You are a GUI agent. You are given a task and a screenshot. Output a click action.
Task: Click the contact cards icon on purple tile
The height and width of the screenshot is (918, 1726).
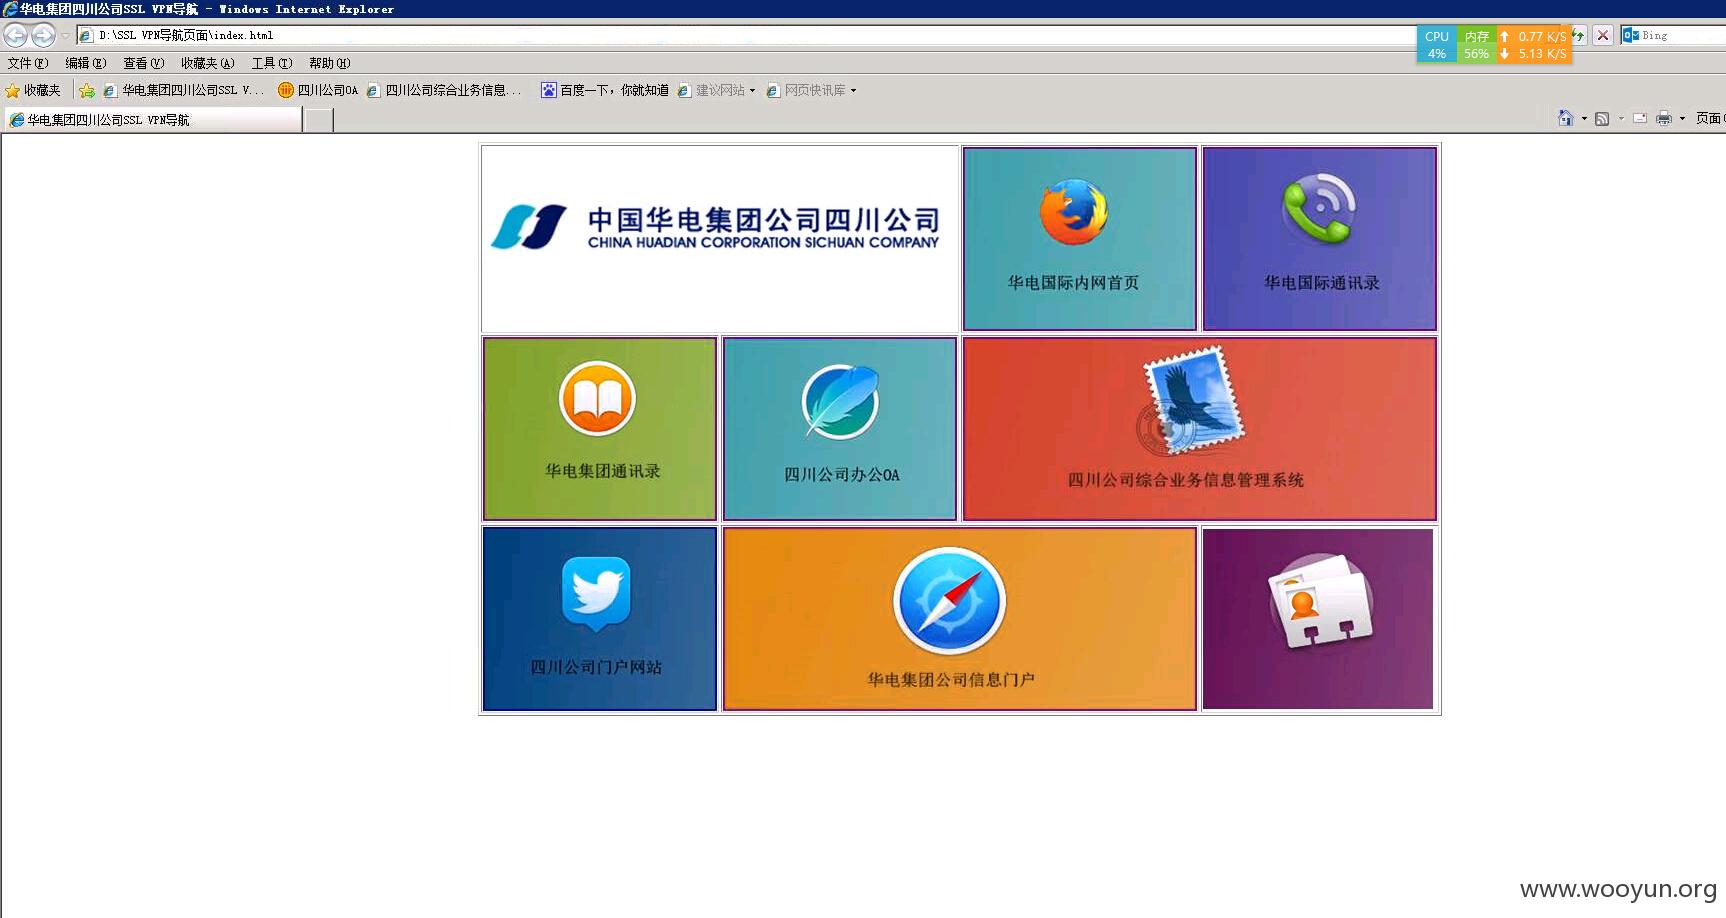pos(1320,602)
